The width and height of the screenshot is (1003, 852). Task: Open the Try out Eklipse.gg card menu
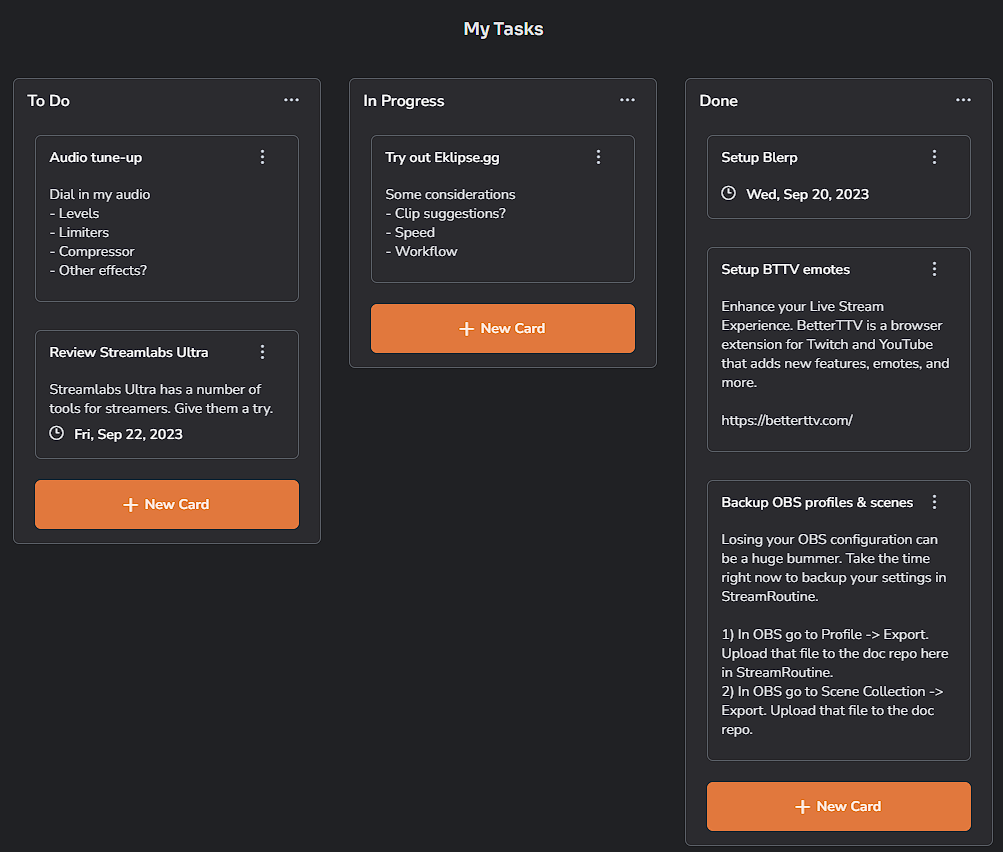point(598,157)
